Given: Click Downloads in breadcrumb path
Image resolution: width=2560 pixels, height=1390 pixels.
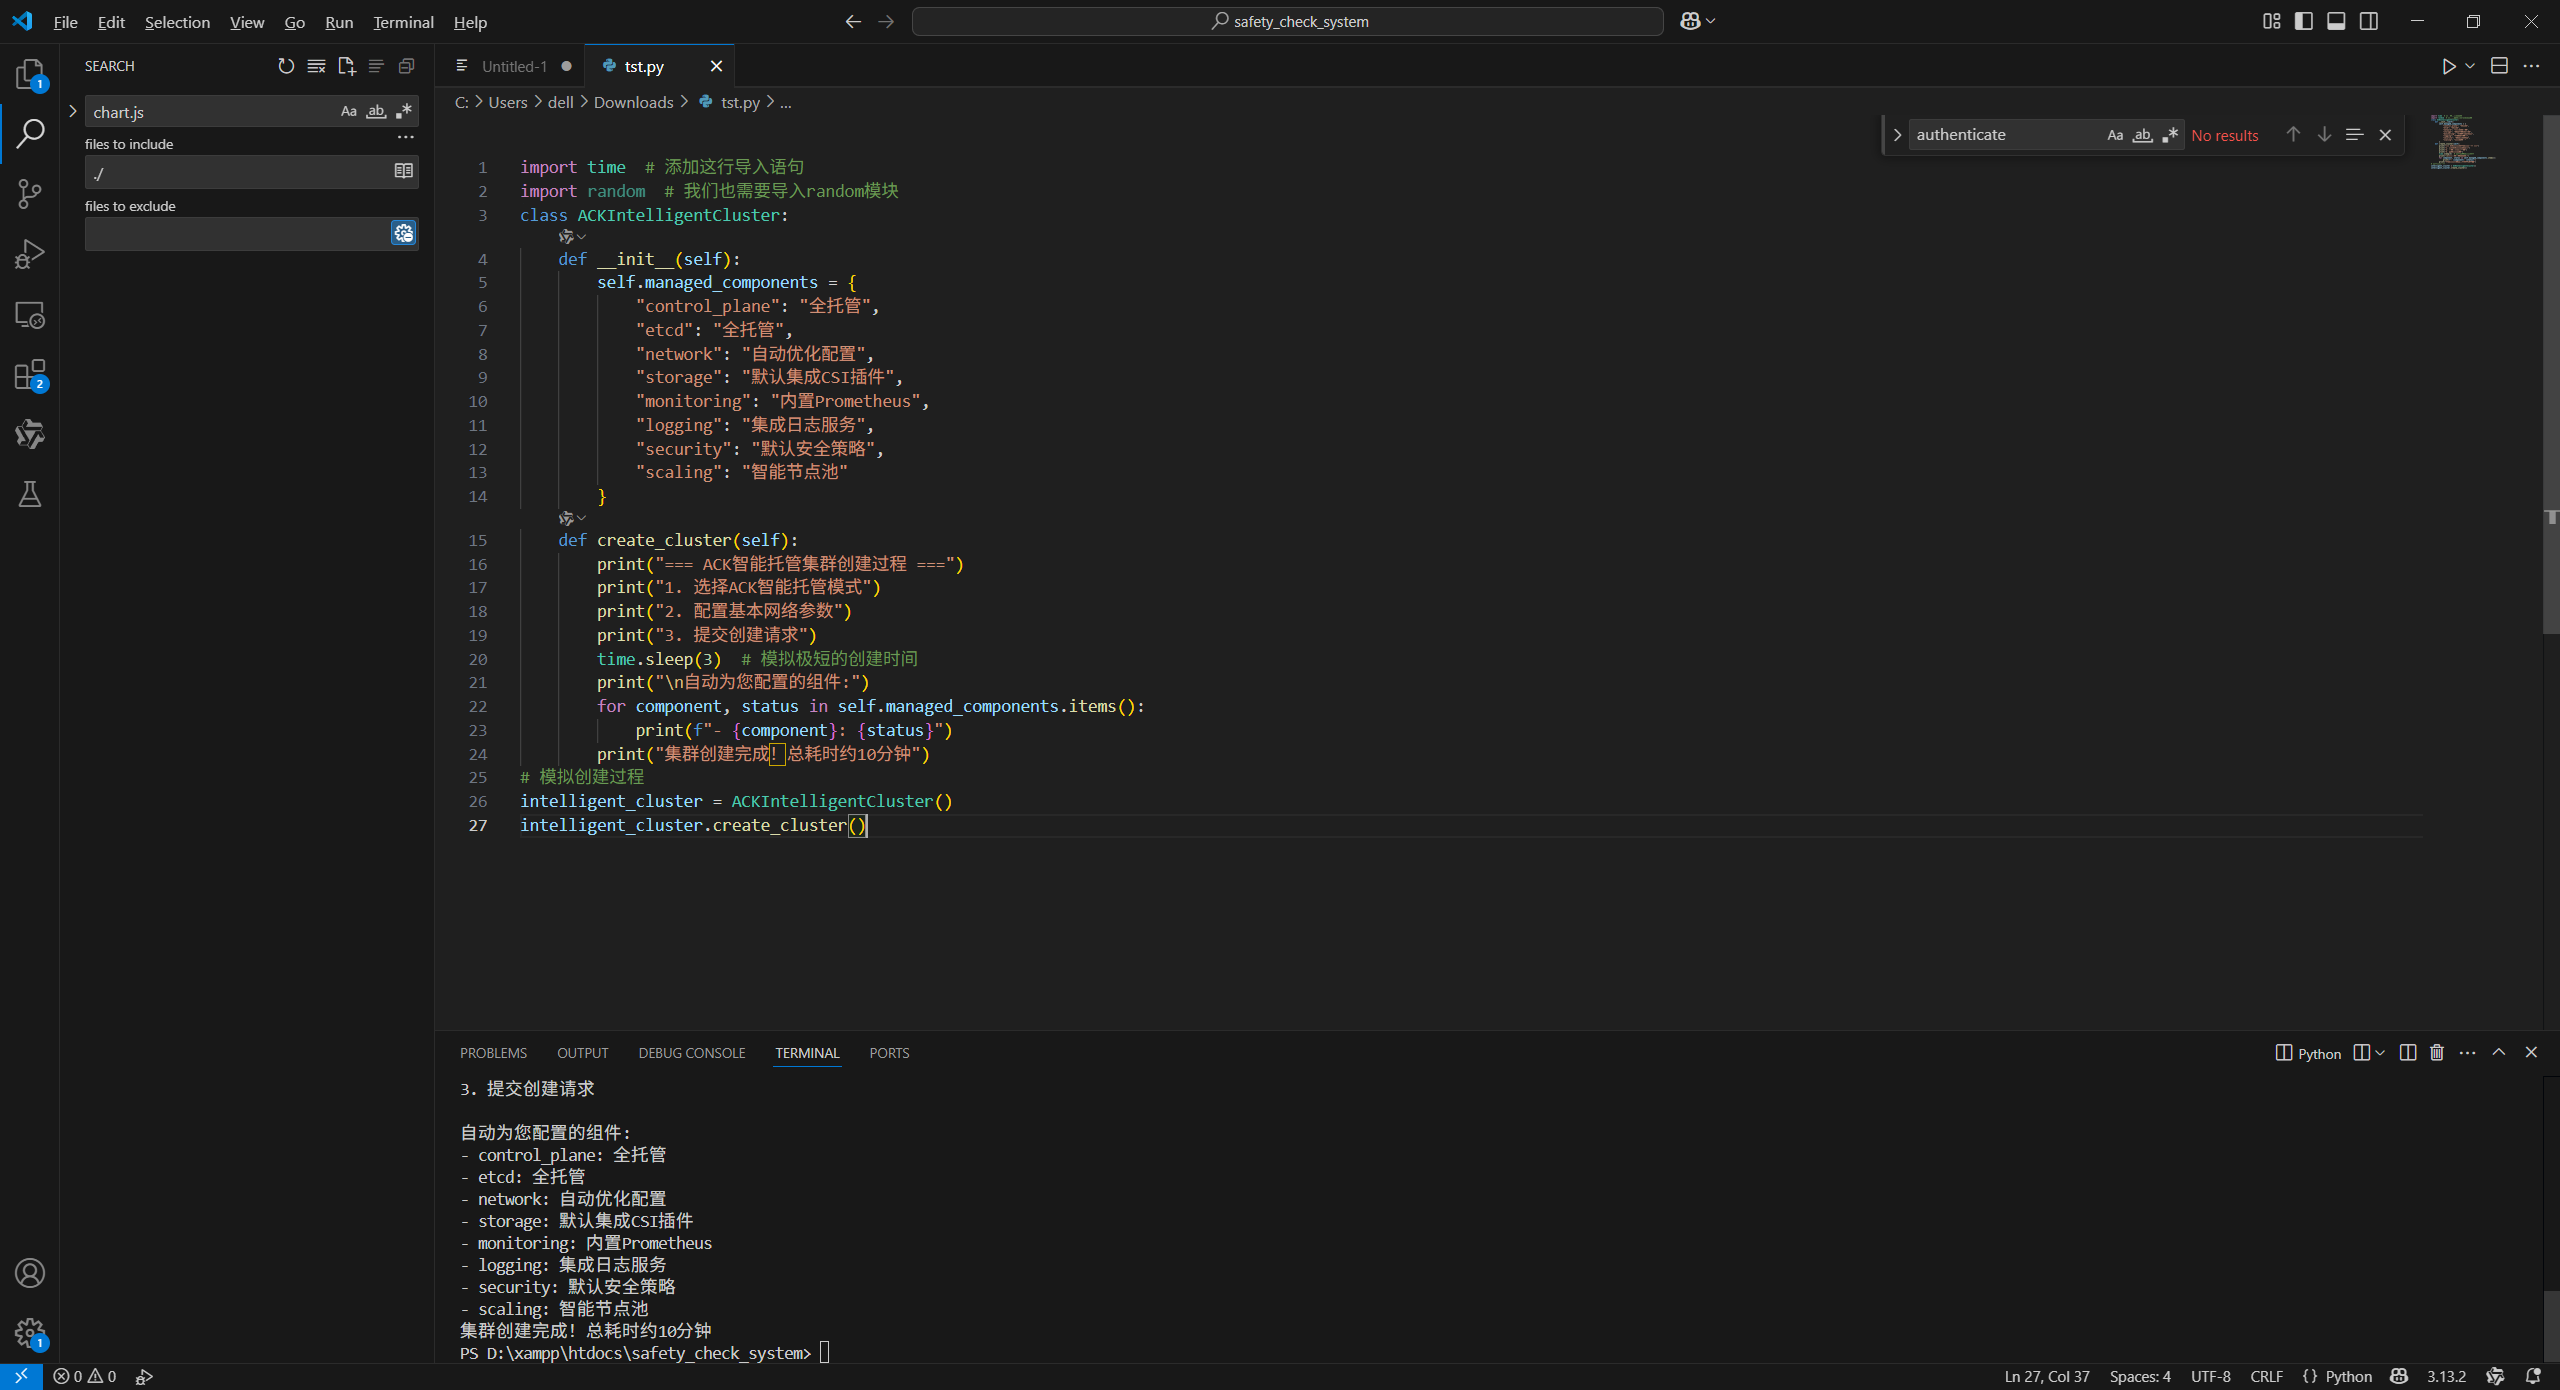Looking at the screenshot, I should coord(633,102).
